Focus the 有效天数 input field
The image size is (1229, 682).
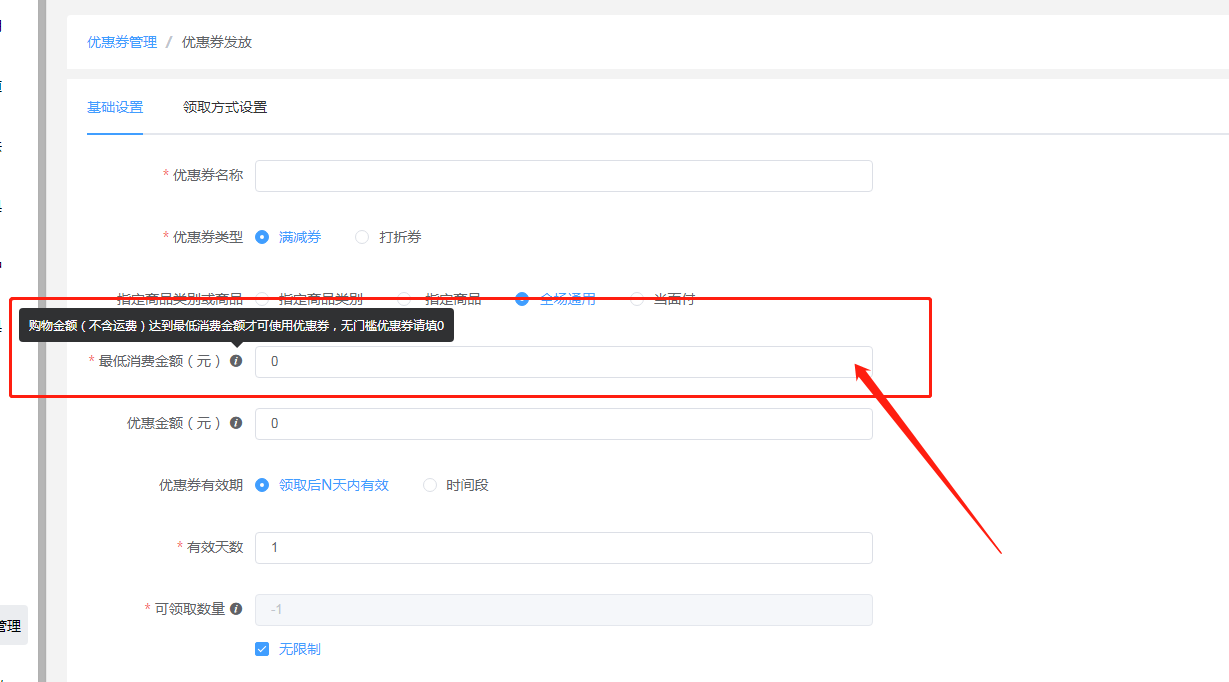[x=564, y=547]
